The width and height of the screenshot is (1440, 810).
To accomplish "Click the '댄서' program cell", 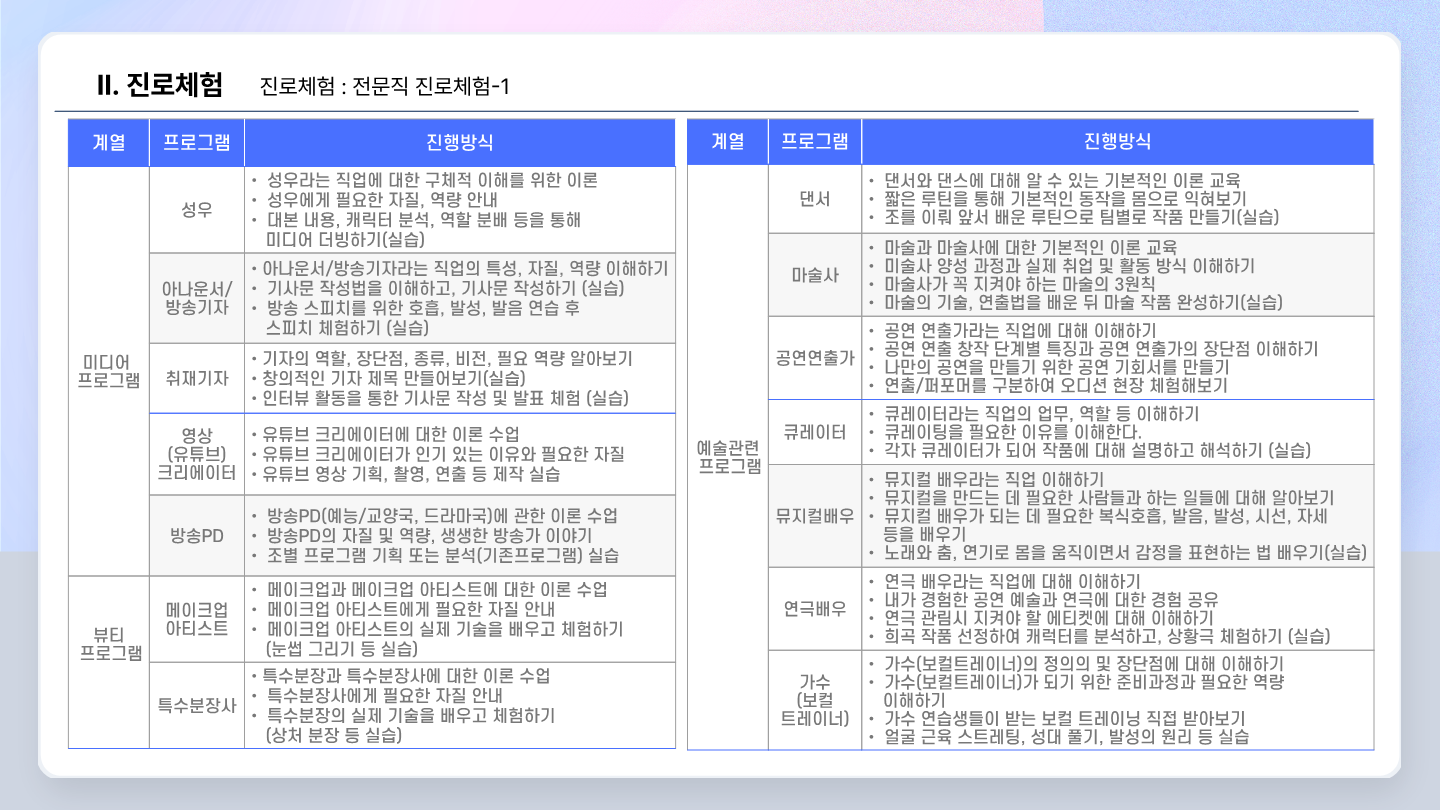I will click(815, 198).
